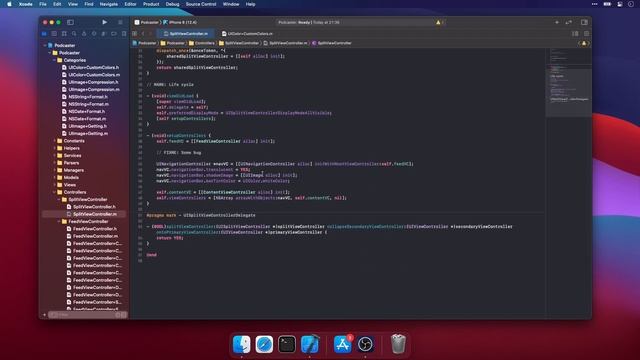Open Finder from the Dock
Viewport: 640px width, 360px height.
(x=242, y=344)
